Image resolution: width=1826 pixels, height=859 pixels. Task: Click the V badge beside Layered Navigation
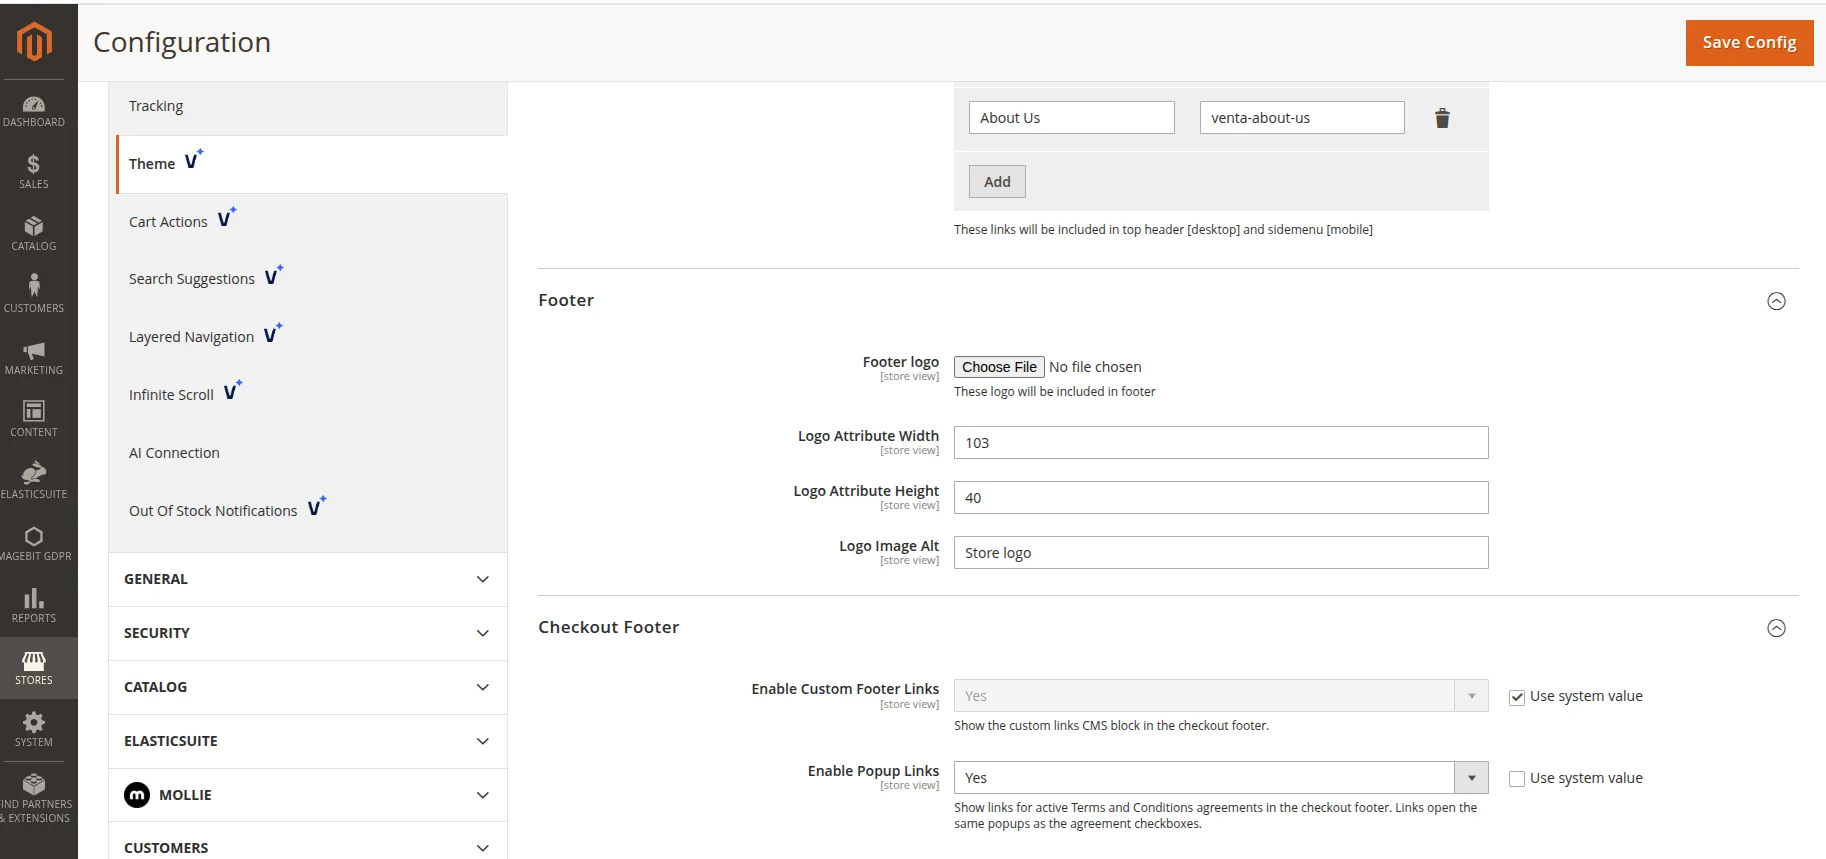(273, 333)
